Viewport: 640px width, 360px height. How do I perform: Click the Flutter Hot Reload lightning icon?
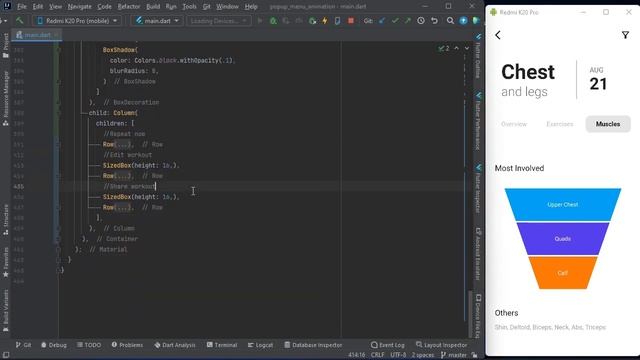tap(325, 20)
